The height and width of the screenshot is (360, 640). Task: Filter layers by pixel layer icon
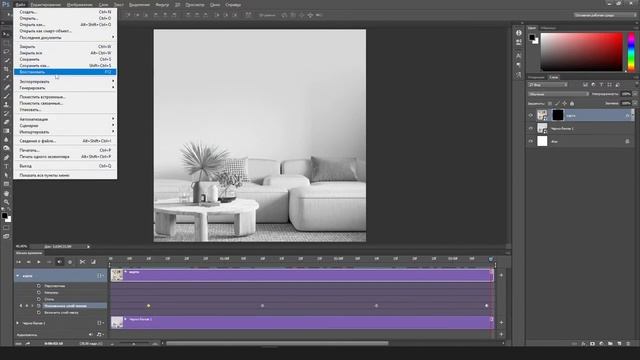pos(585,85)
